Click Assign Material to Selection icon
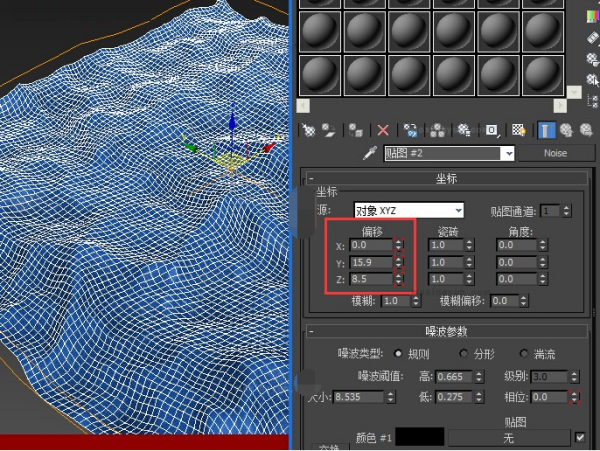Image resolution: width=600 pixels, height=451 pixels. (355, 130)
